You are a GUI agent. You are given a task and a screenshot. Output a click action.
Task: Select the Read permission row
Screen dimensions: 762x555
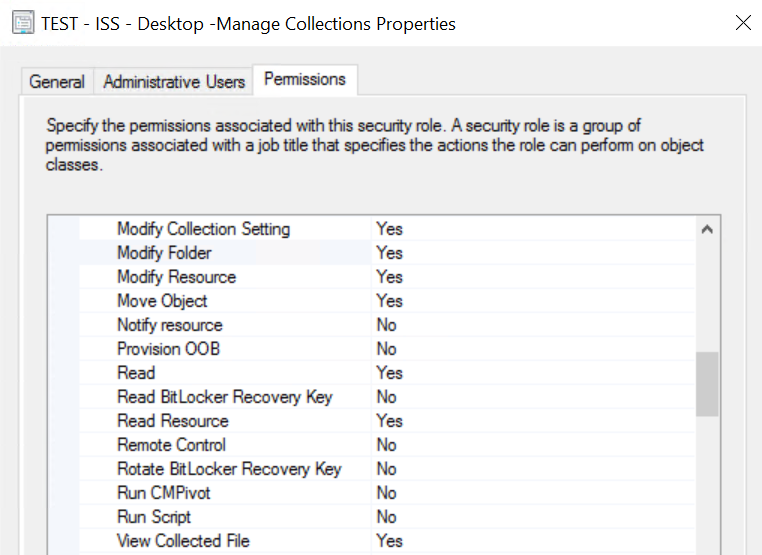[x=387, y=373]
